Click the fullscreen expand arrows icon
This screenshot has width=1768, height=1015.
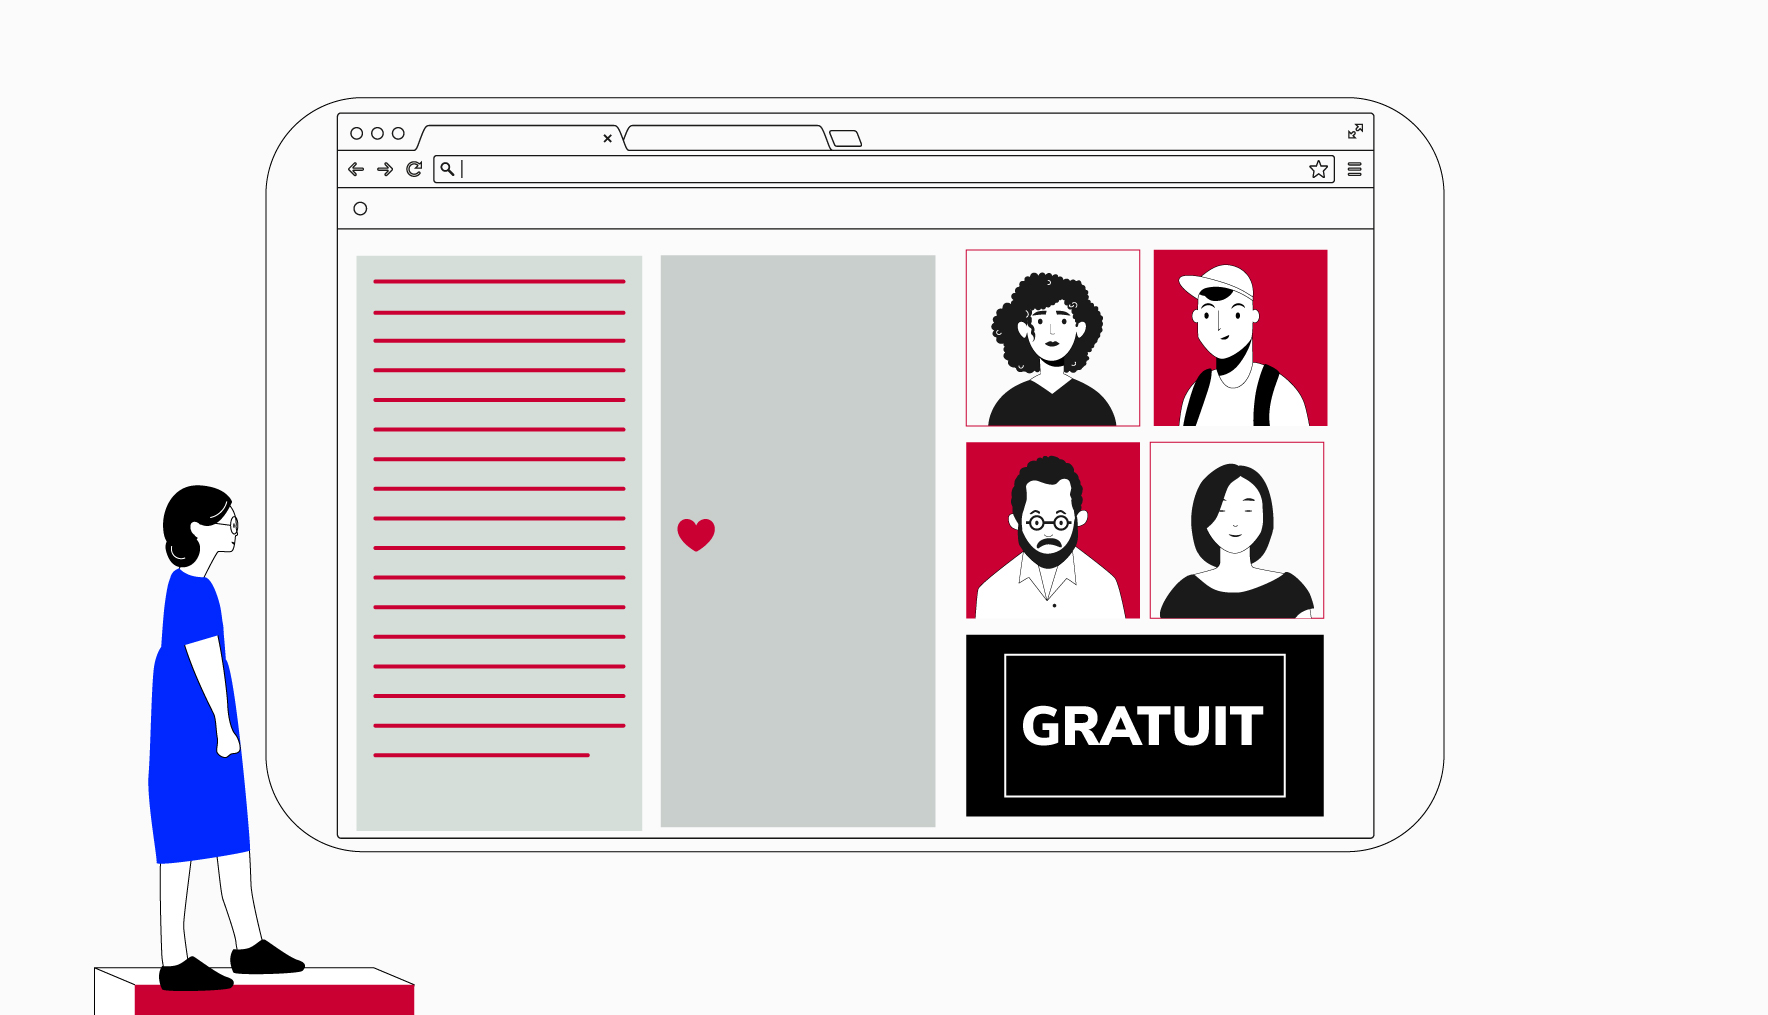1355,131
